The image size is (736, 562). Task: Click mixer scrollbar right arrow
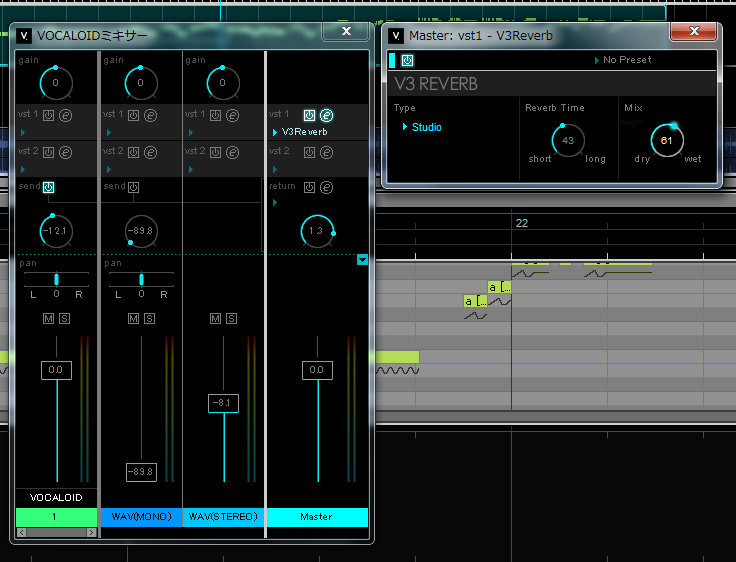92,532
